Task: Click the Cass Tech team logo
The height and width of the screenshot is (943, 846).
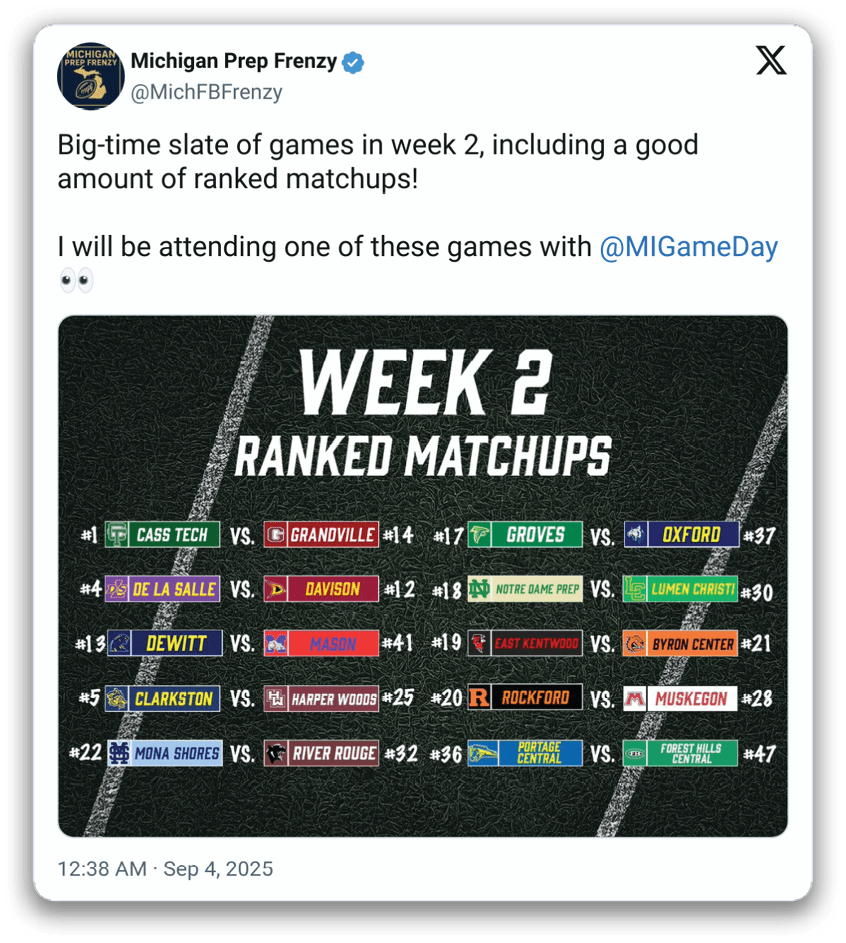Action: pos(117,535)
